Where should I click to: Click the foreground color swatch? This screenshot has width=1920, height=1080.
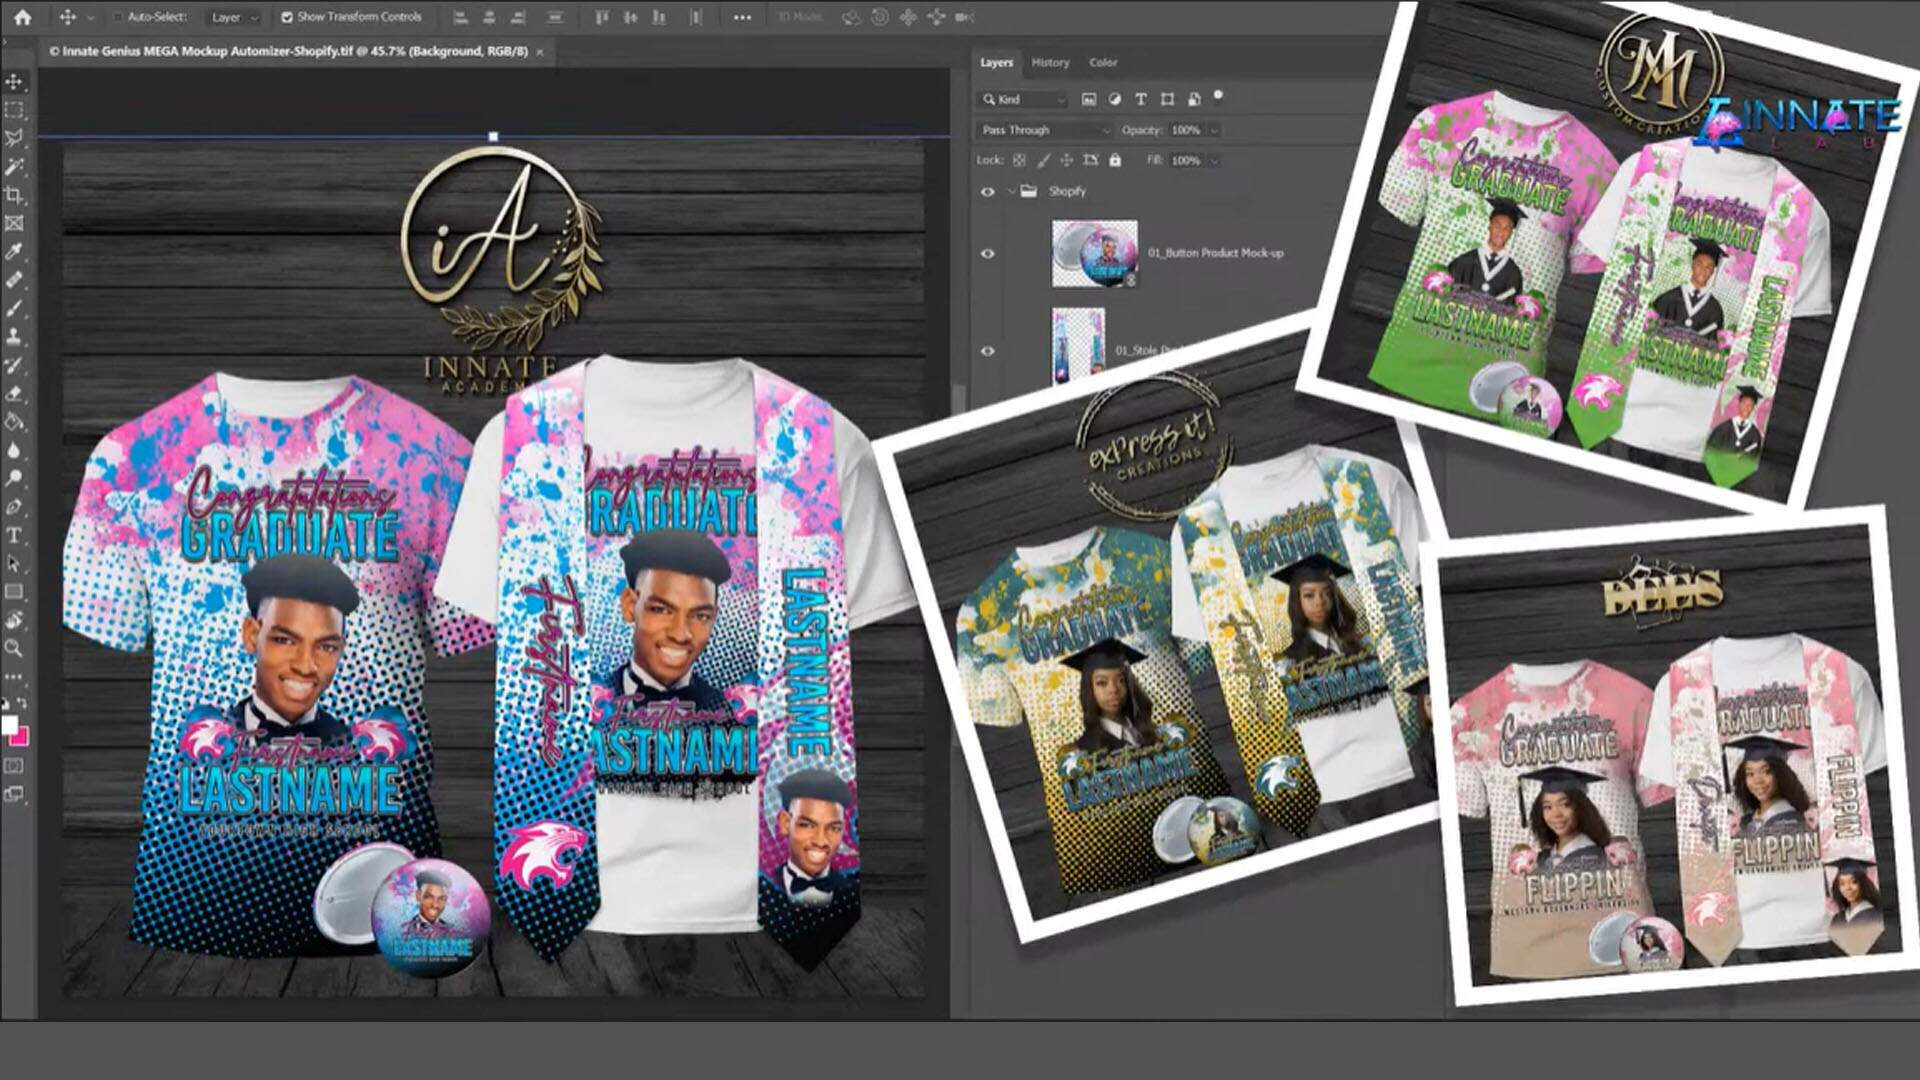(9, 725)
